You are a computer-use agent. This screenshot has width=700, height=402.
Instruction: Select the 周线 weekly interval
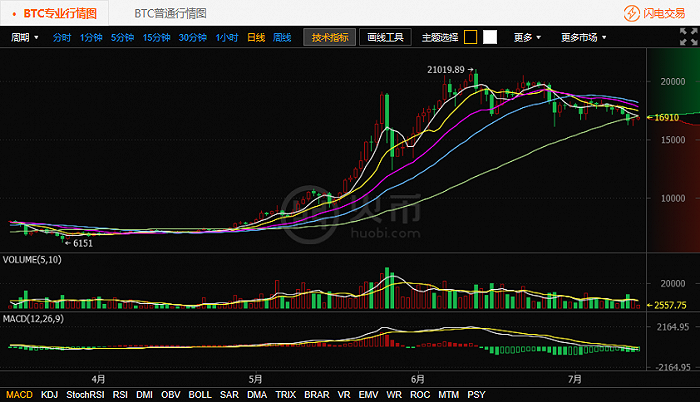pos(282,38)
